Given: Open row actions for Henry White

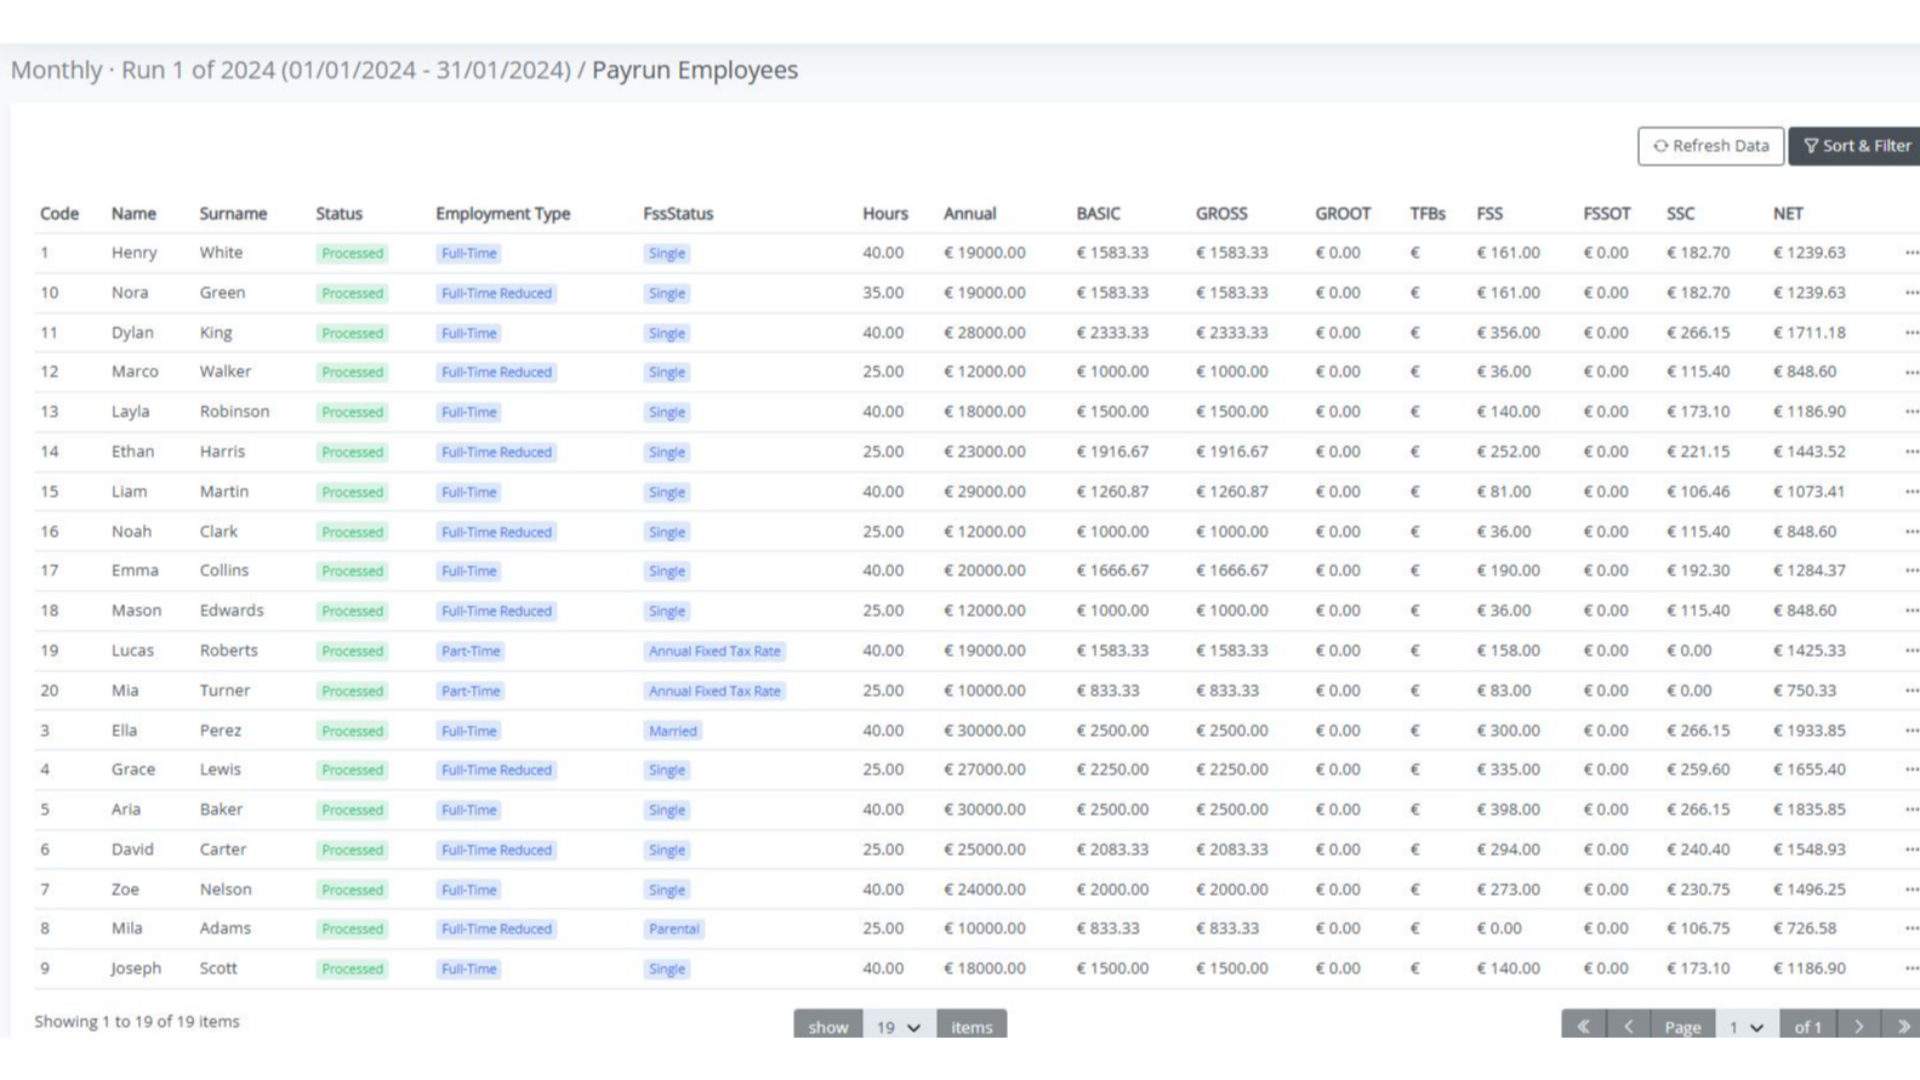Looking at the screenshot, I should 1913,252.
